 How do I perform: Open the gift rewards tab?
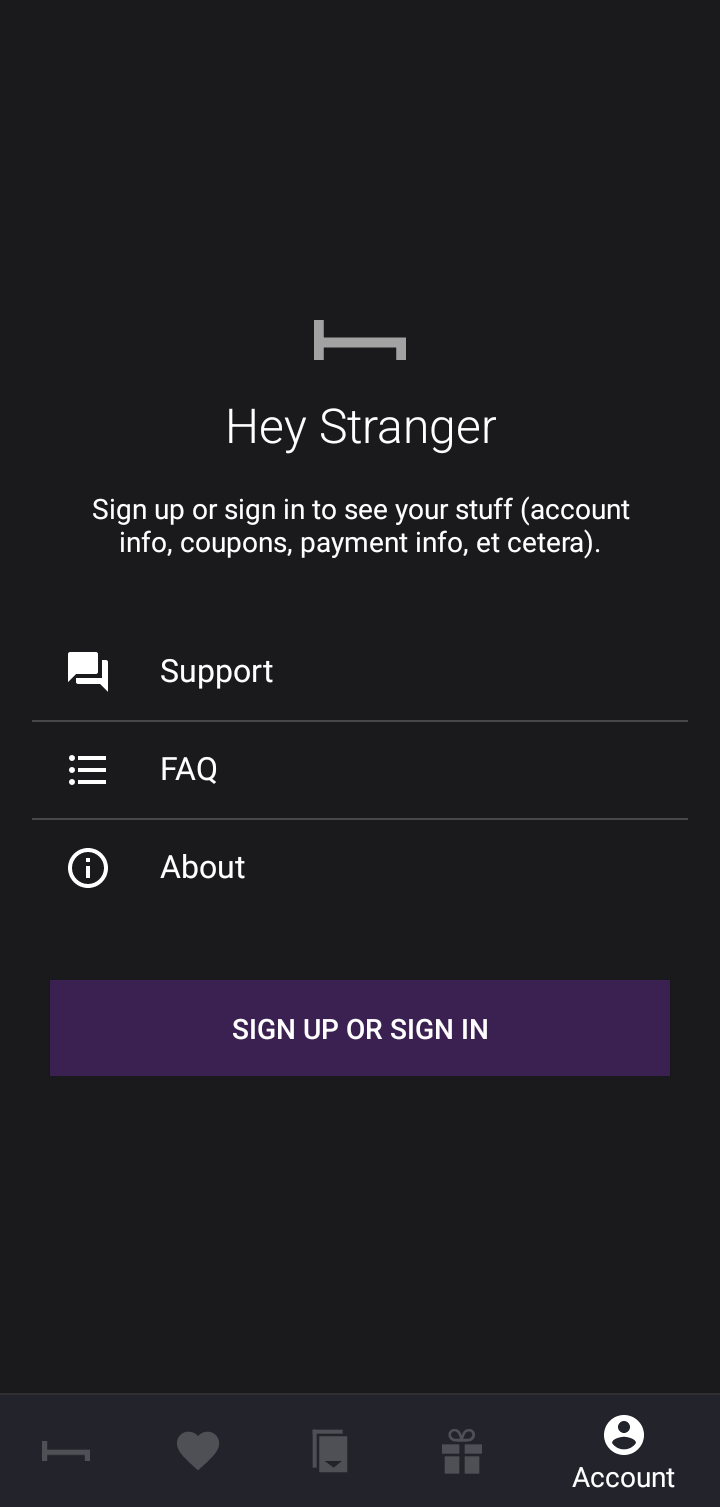pos(462,1451)
